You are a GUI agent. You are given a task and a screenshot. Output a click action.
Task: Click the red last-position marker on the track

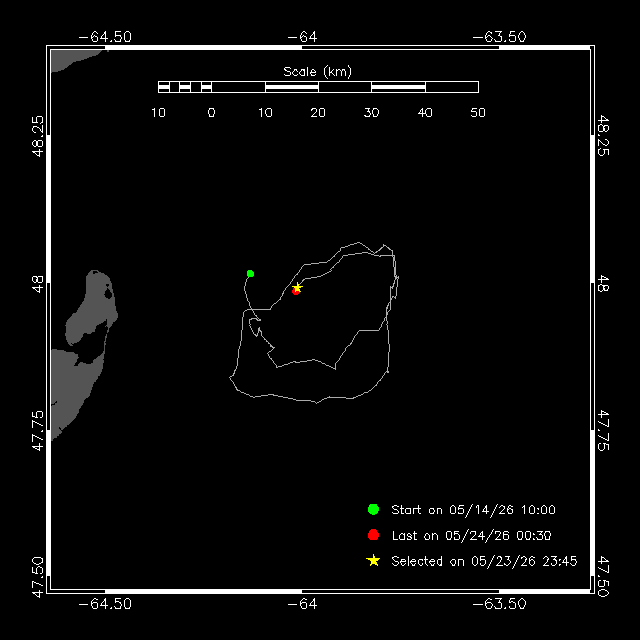click(x=296, y=291)
